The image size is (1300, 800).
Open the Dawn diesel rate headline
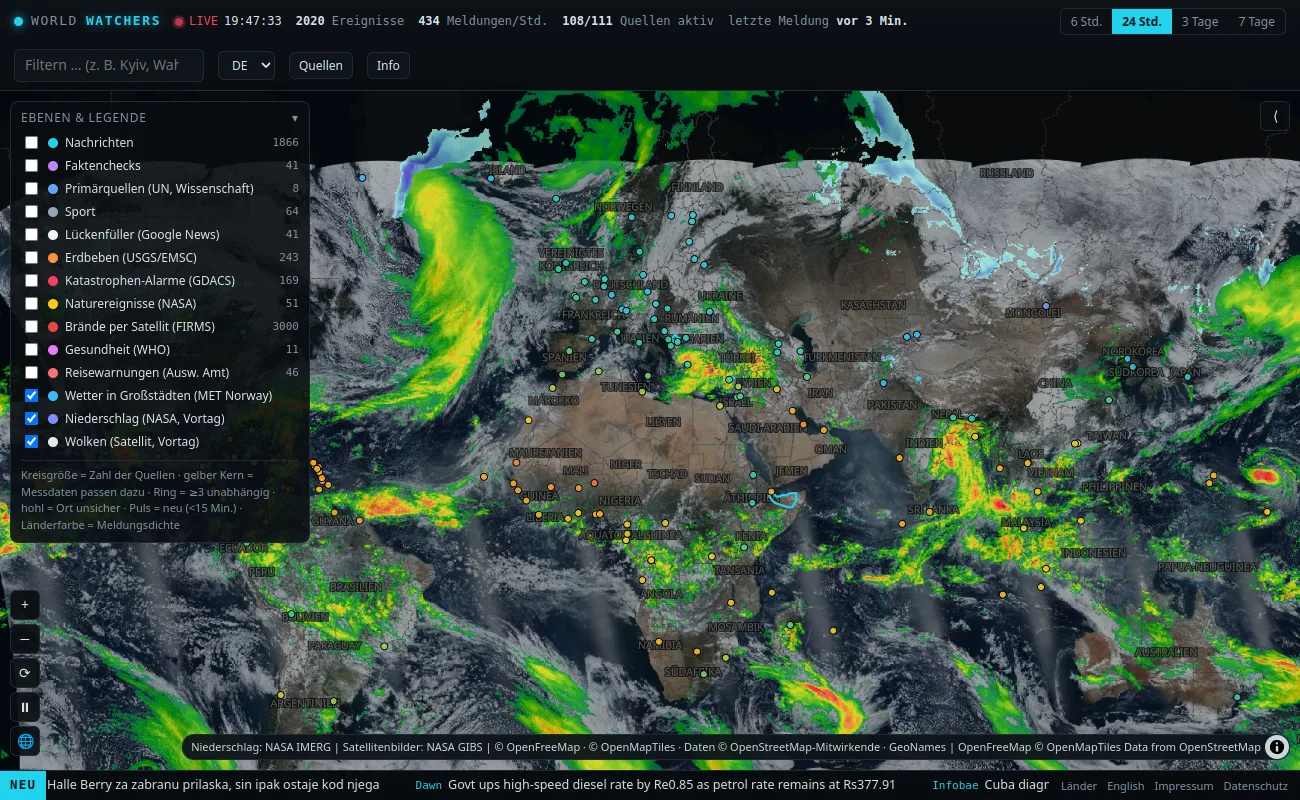click(655, 785)
